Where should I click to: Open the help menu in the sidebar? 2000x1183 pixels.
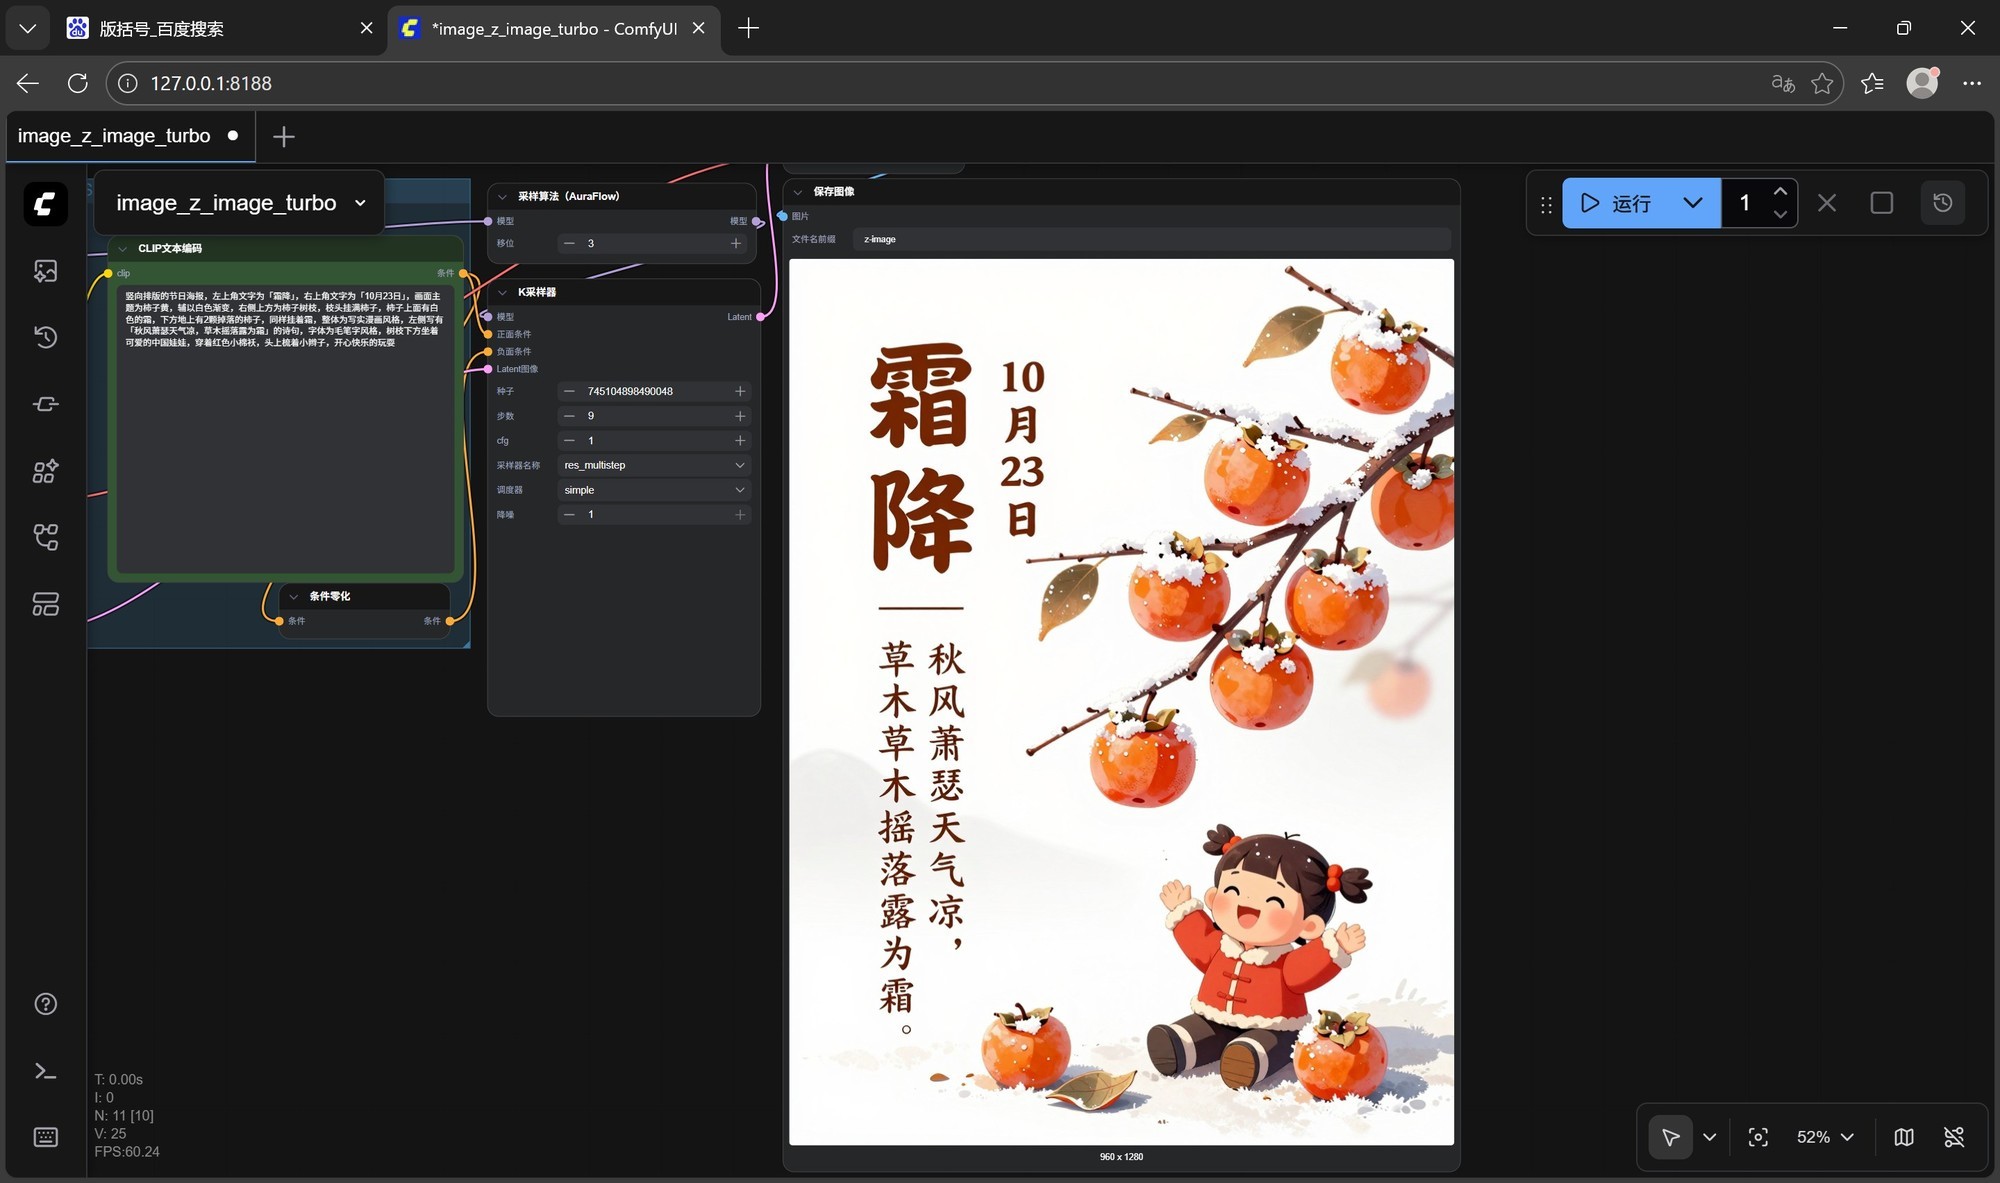(45, 1003)
